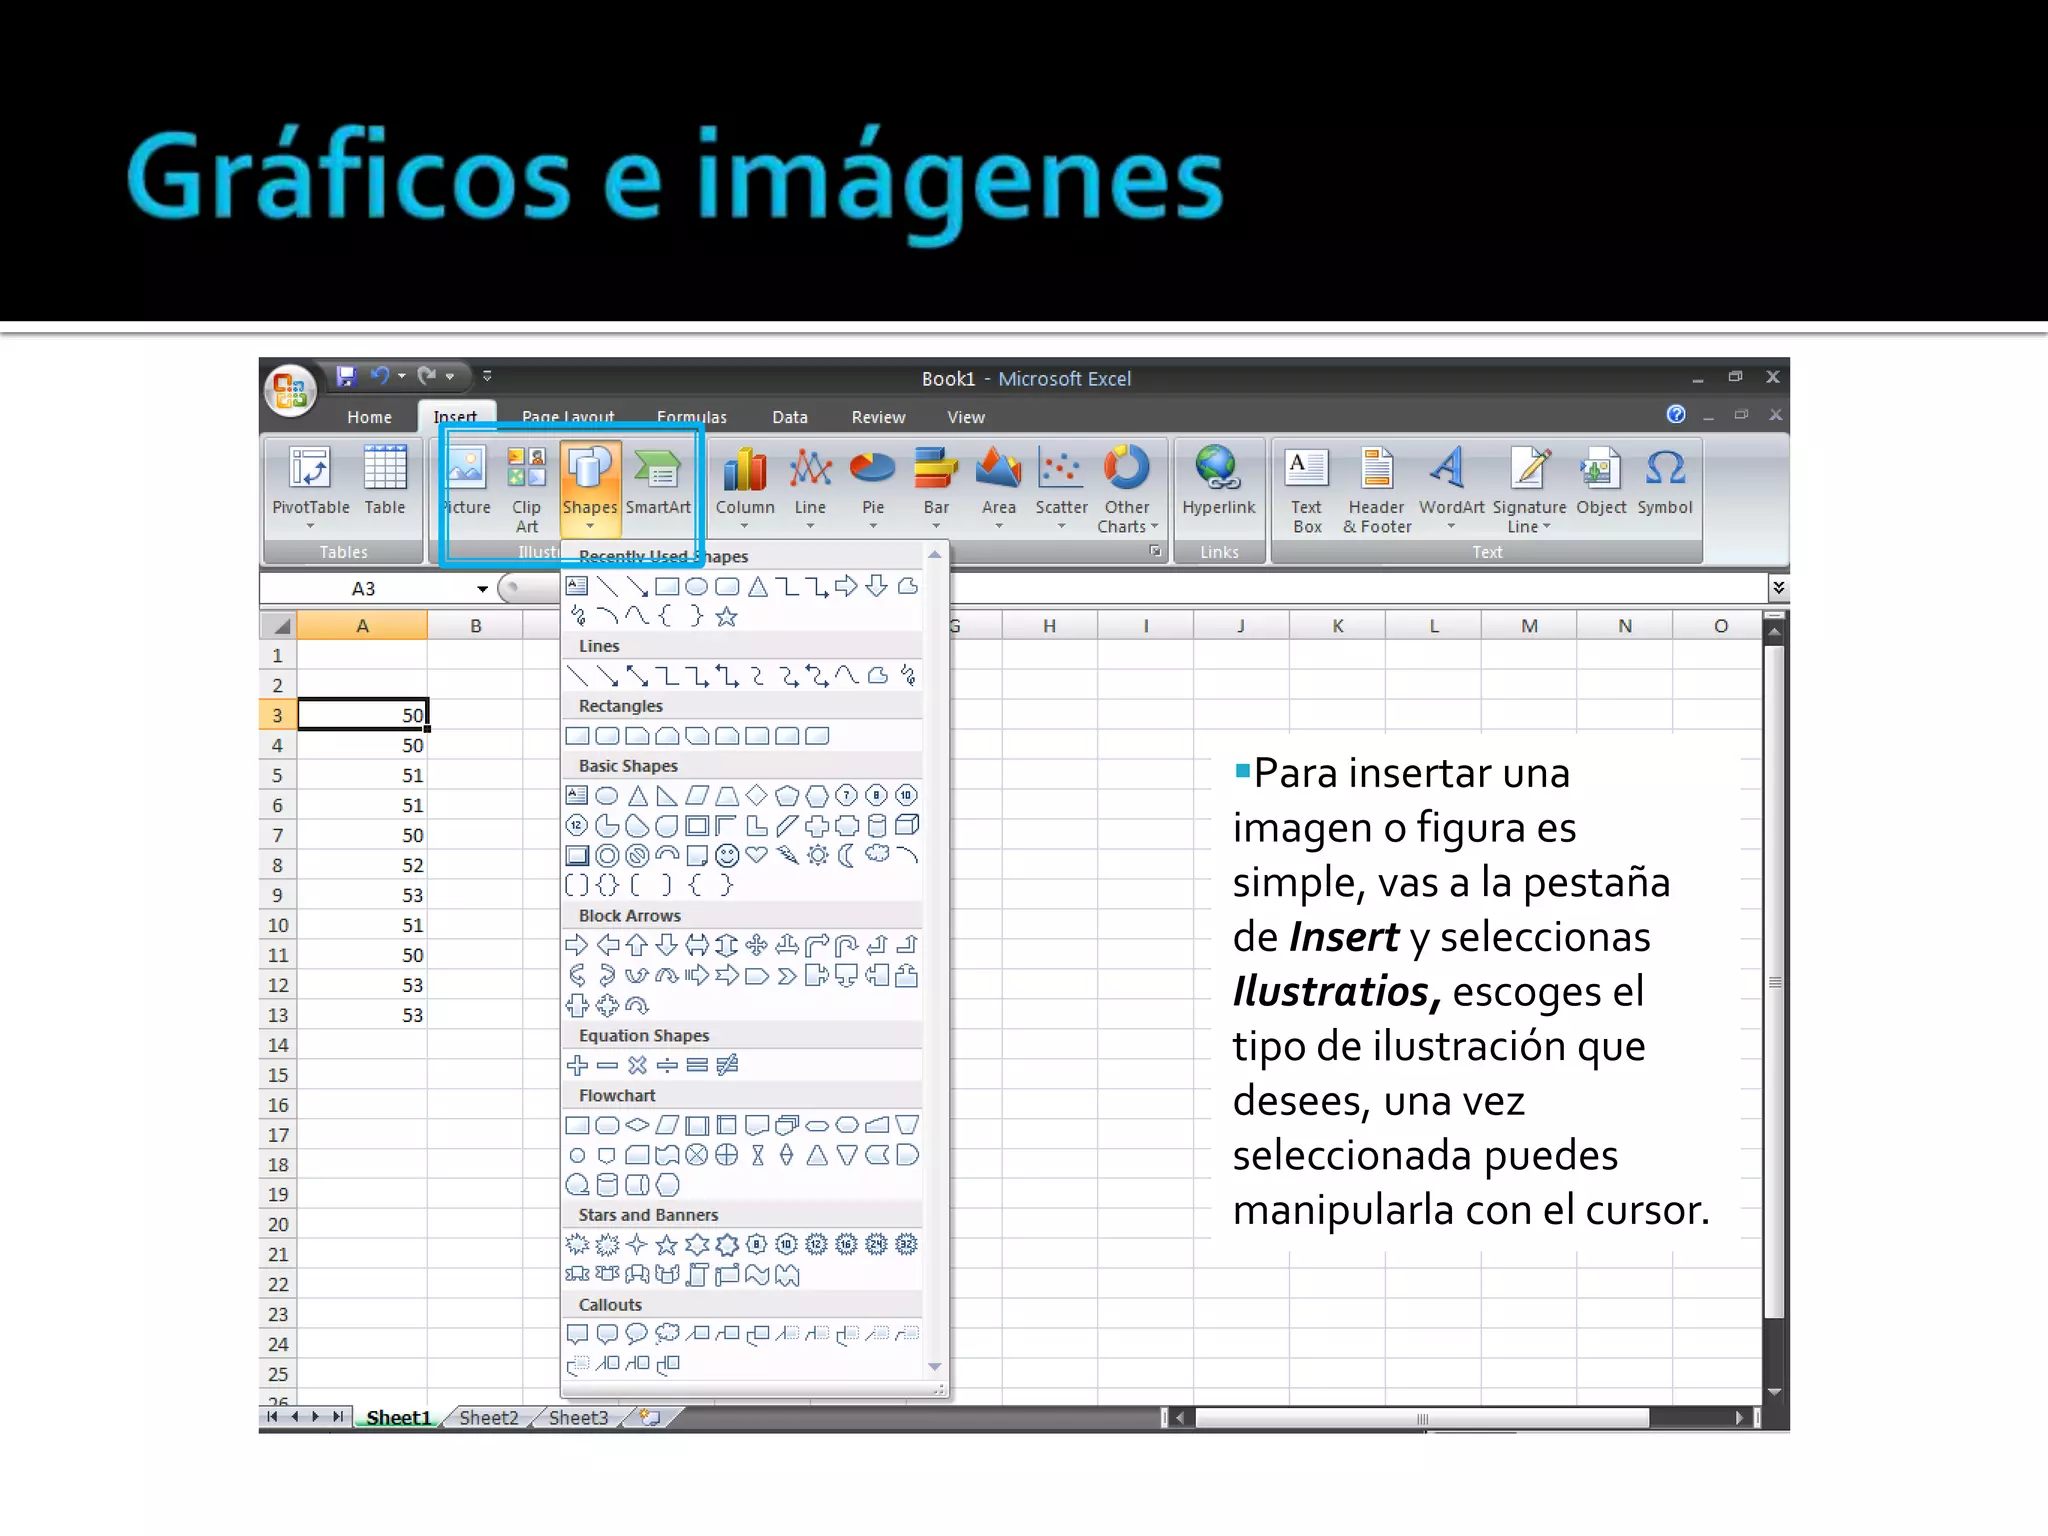Screen dimensions: 2048x1536
Task: Select column A header
Action: (362, 626)
